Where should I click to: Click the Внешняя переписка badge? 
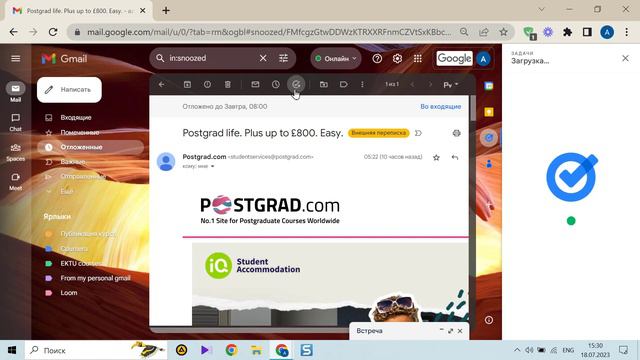click(x=378, y=133)
